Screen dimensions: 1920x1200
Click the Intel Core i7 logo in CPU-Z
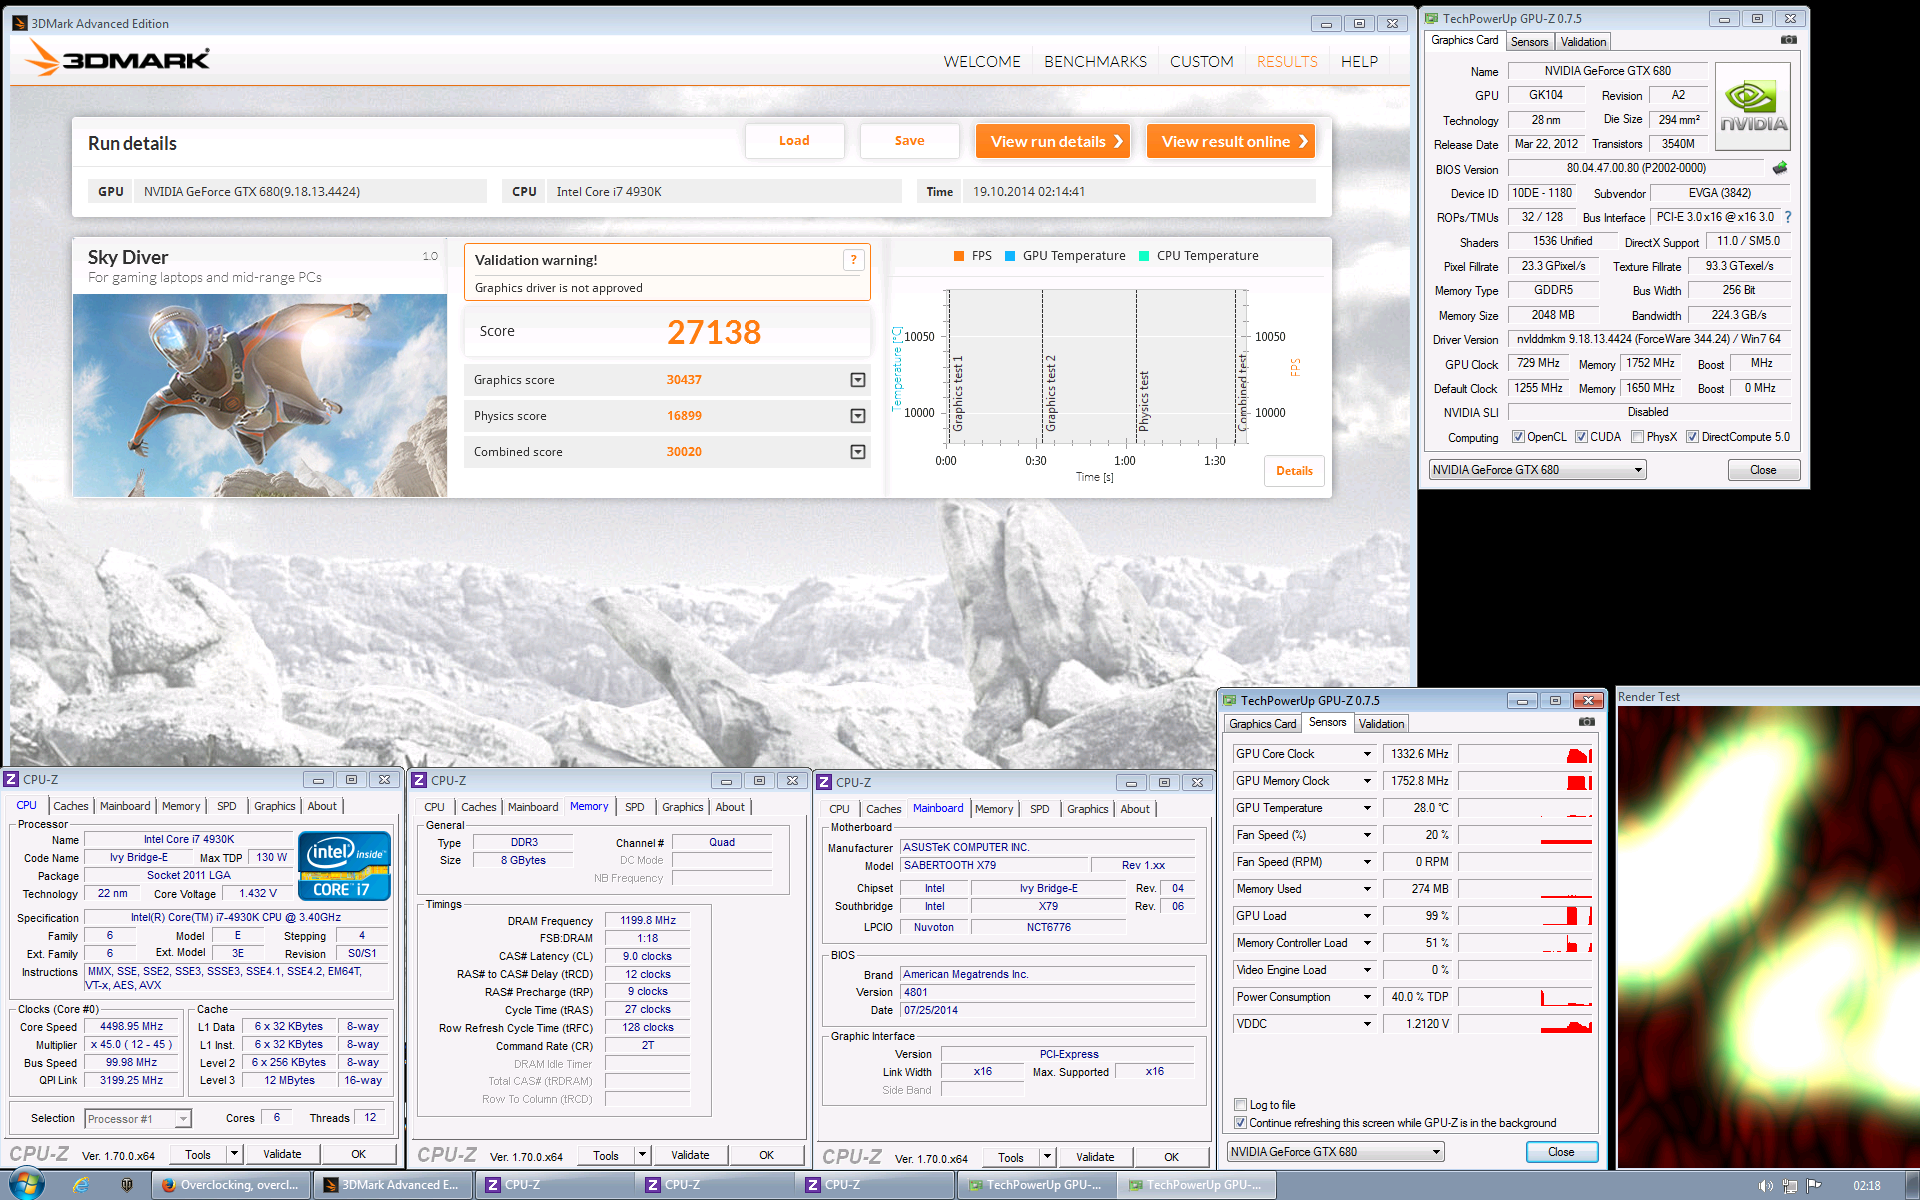pyautogui.click(x=344, y=866)
